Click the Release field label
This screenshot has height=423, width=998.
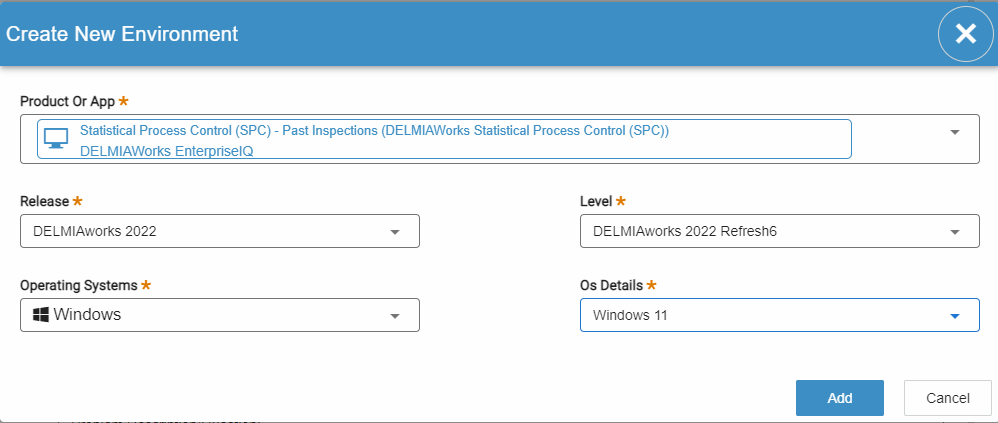[x=45, y=201]
